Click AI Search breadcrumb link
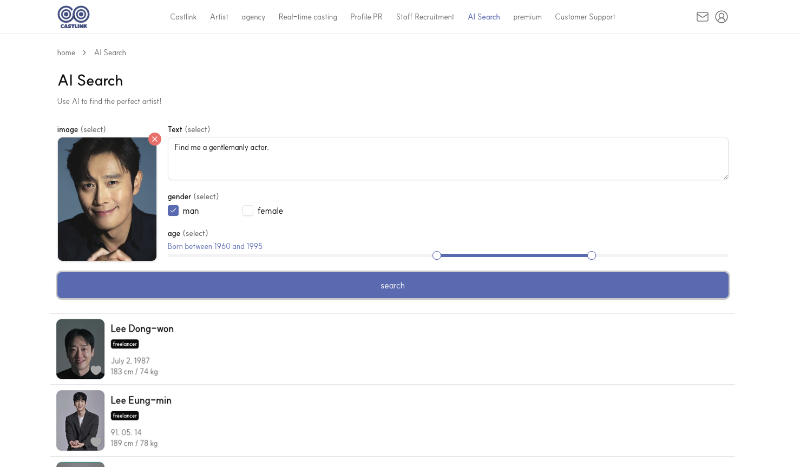The image size is (800, 467). coord(110,52)
